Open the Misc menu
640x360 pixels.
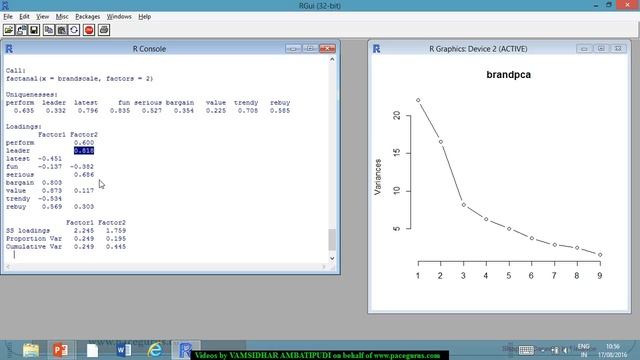62,17
